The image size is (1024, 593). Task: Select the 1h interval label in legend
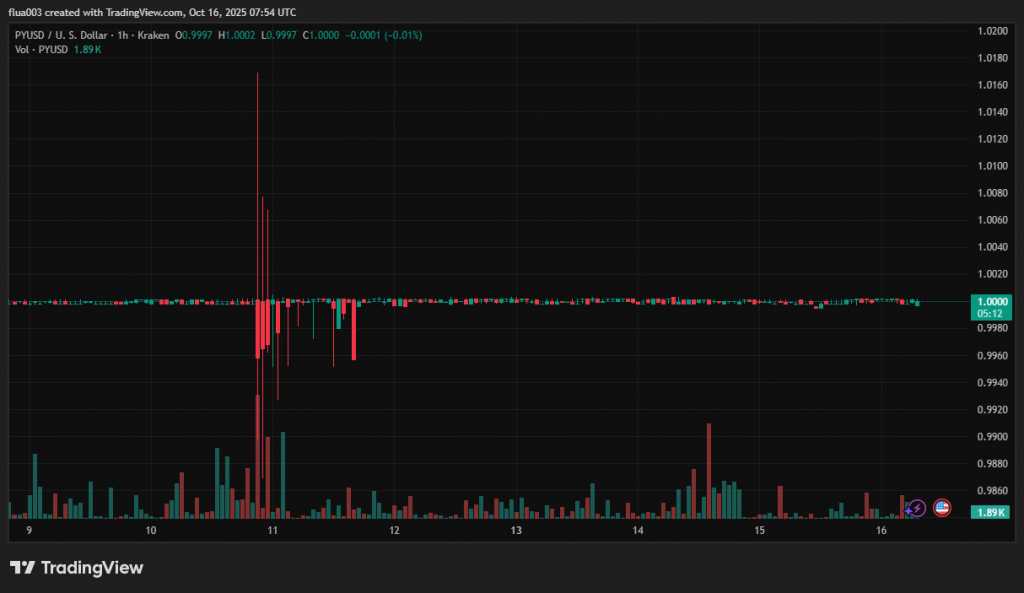click(x=124, y=35)
